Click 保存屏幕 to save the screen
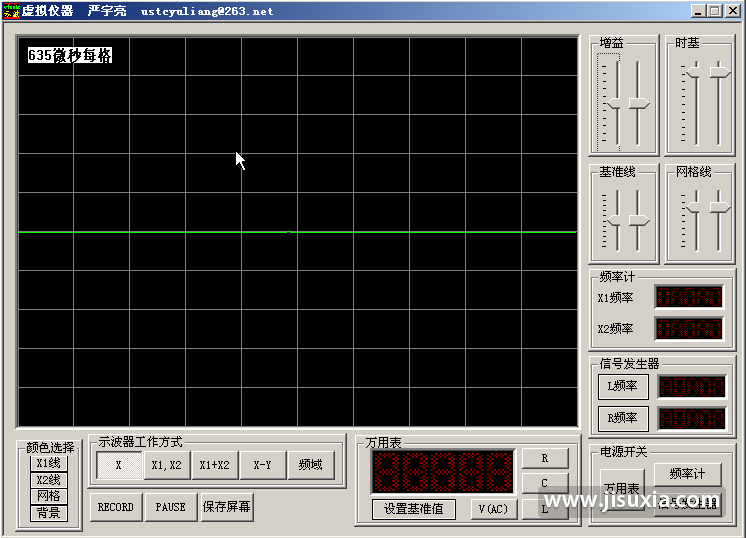This screenshot has height=538, width=746. click(x=227, y=507)
